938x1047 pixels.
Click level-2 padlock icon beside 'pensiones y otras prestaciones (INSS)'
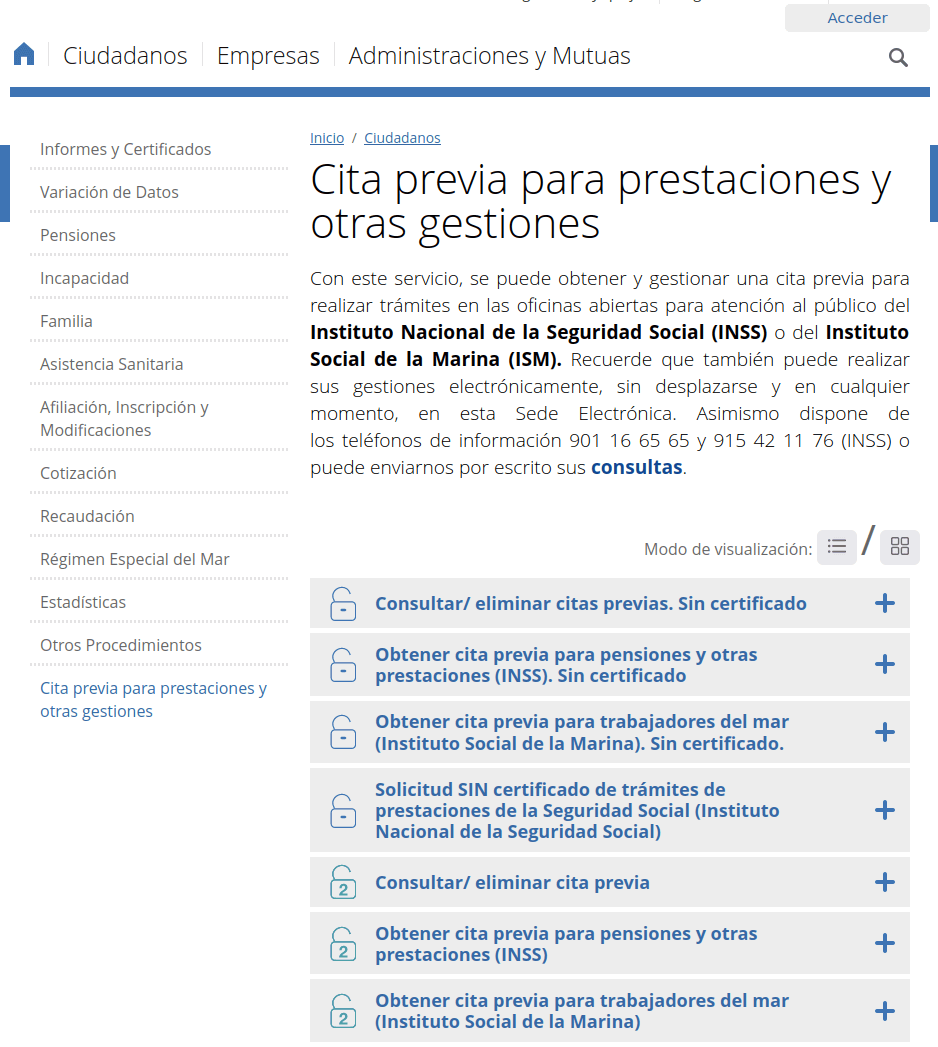coord(343,944)
